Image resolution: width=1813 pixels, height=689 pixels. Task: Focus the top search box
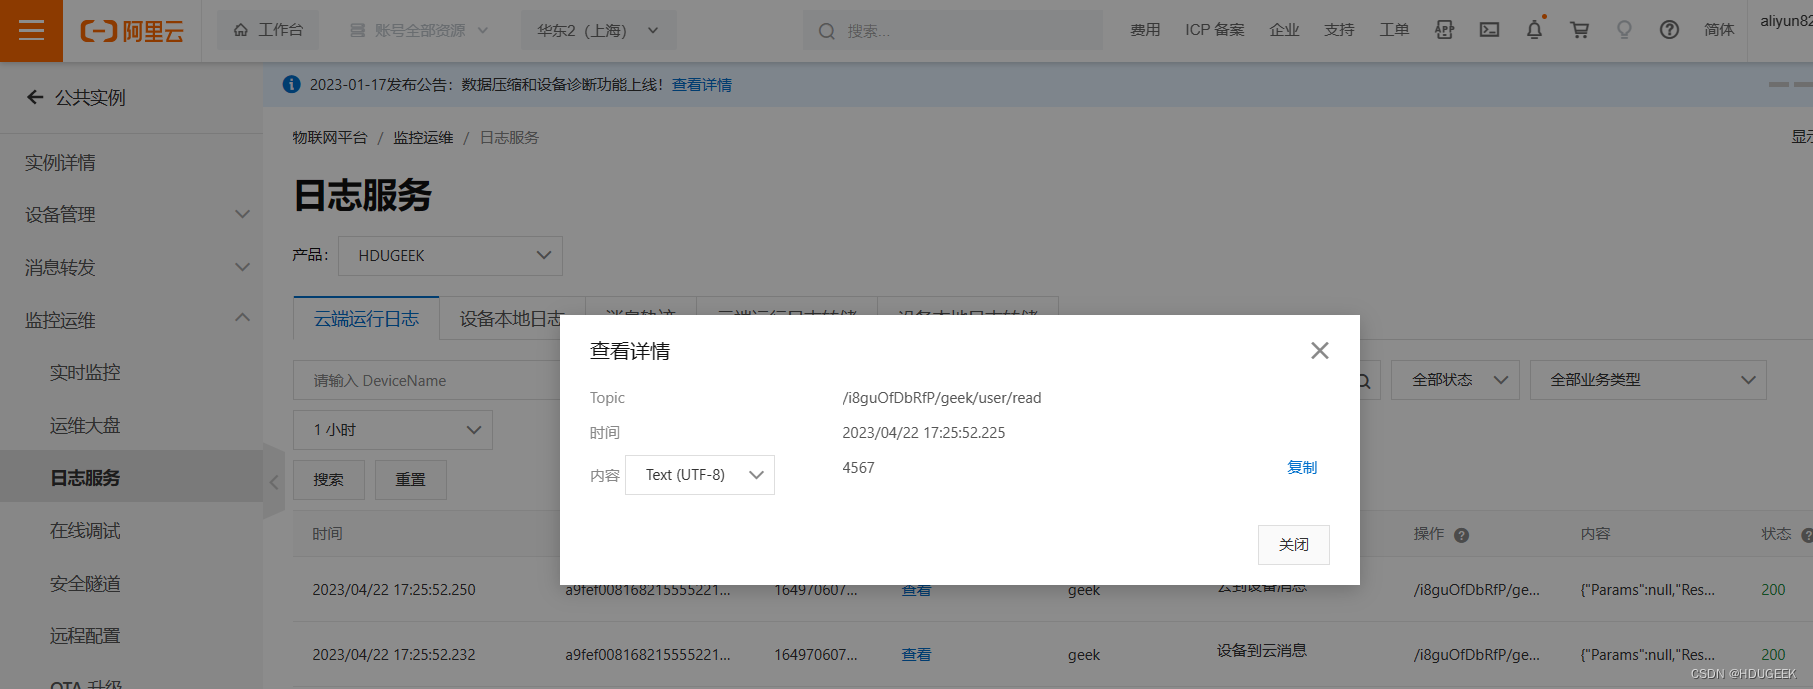point(952,31)
